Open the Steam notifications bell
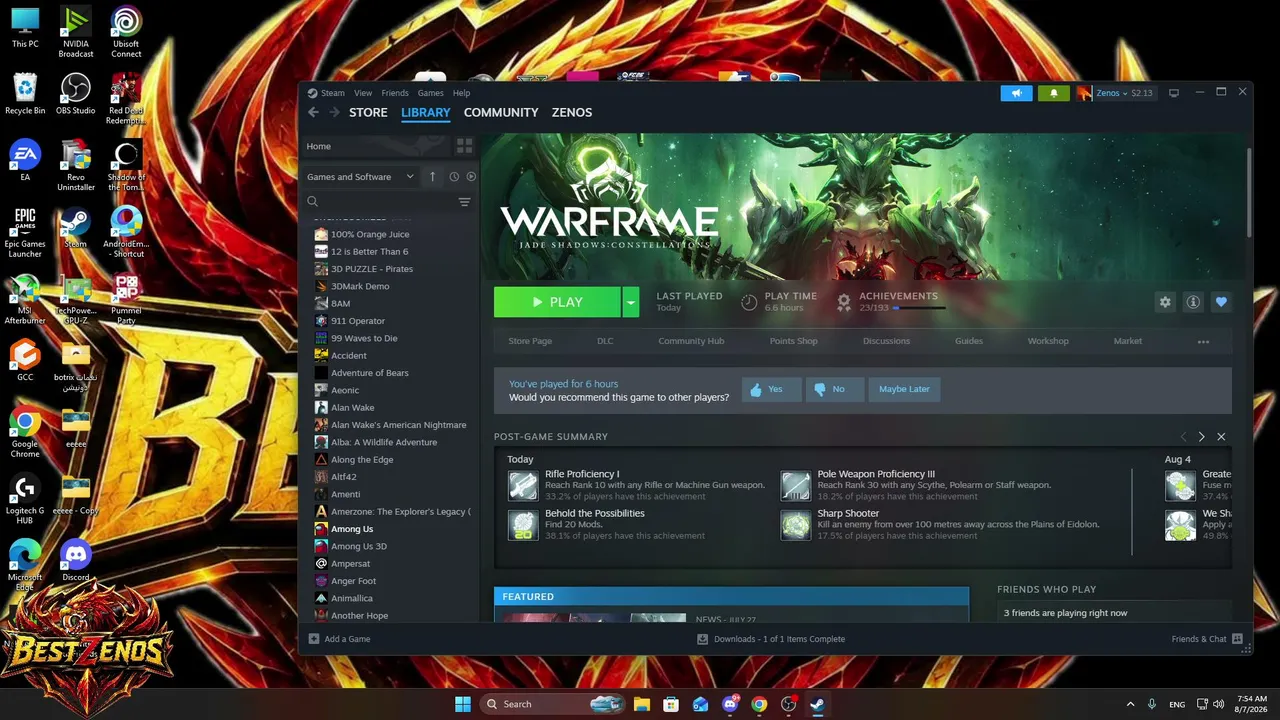1280x720 pixels. (x=1053, y=93)
